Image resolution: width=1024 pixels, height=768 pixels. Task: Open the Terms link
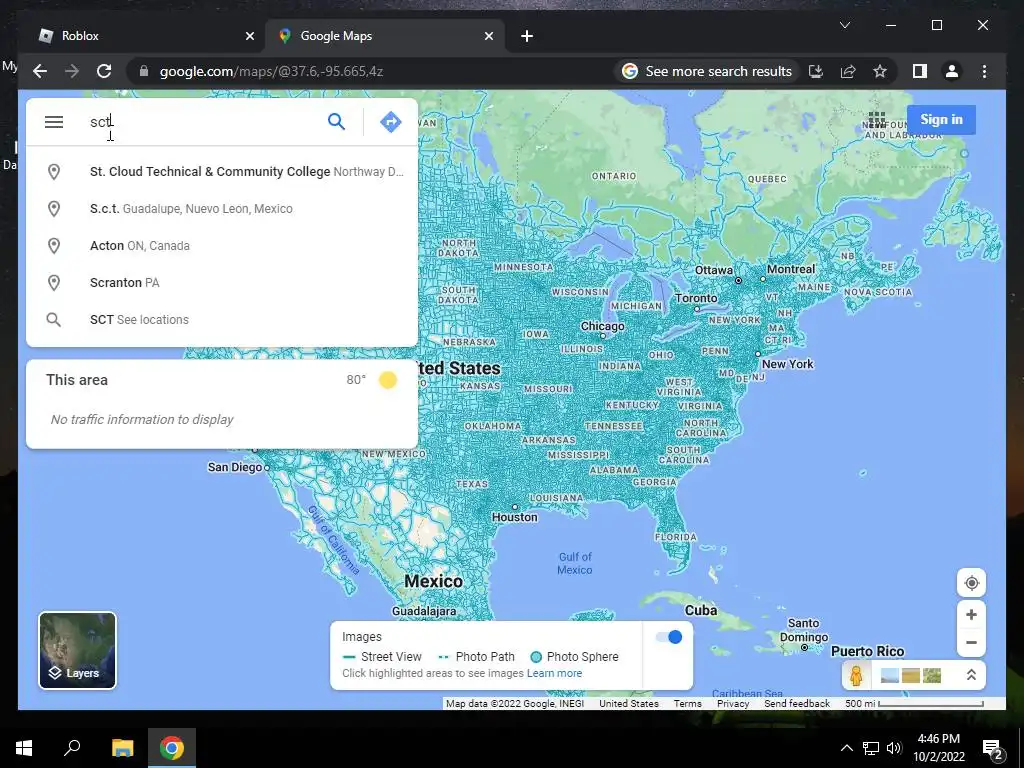click(x=688, y=703)
